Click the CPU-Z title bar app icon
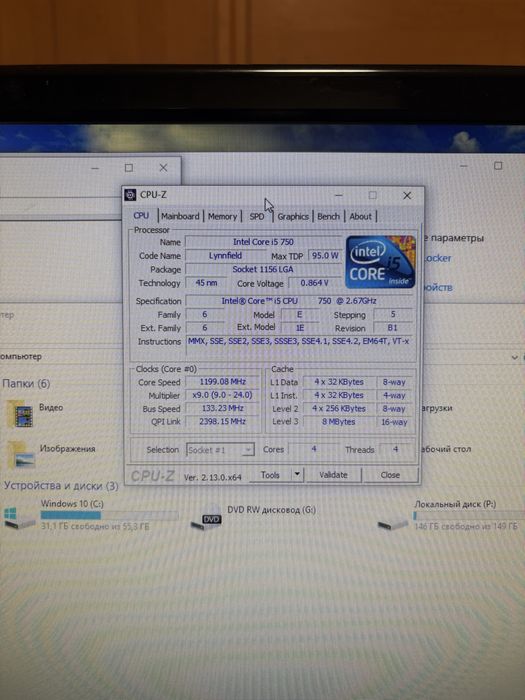 (x=130, y=195)
